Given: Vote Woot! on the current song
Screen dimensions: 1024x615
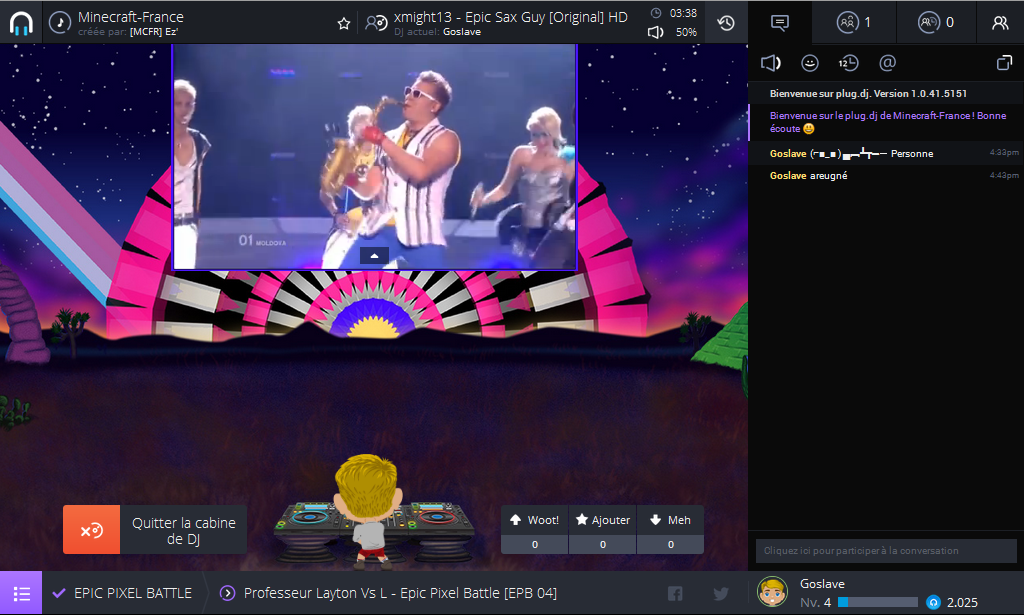Looking at the screenshot, I should coord(534,520).
